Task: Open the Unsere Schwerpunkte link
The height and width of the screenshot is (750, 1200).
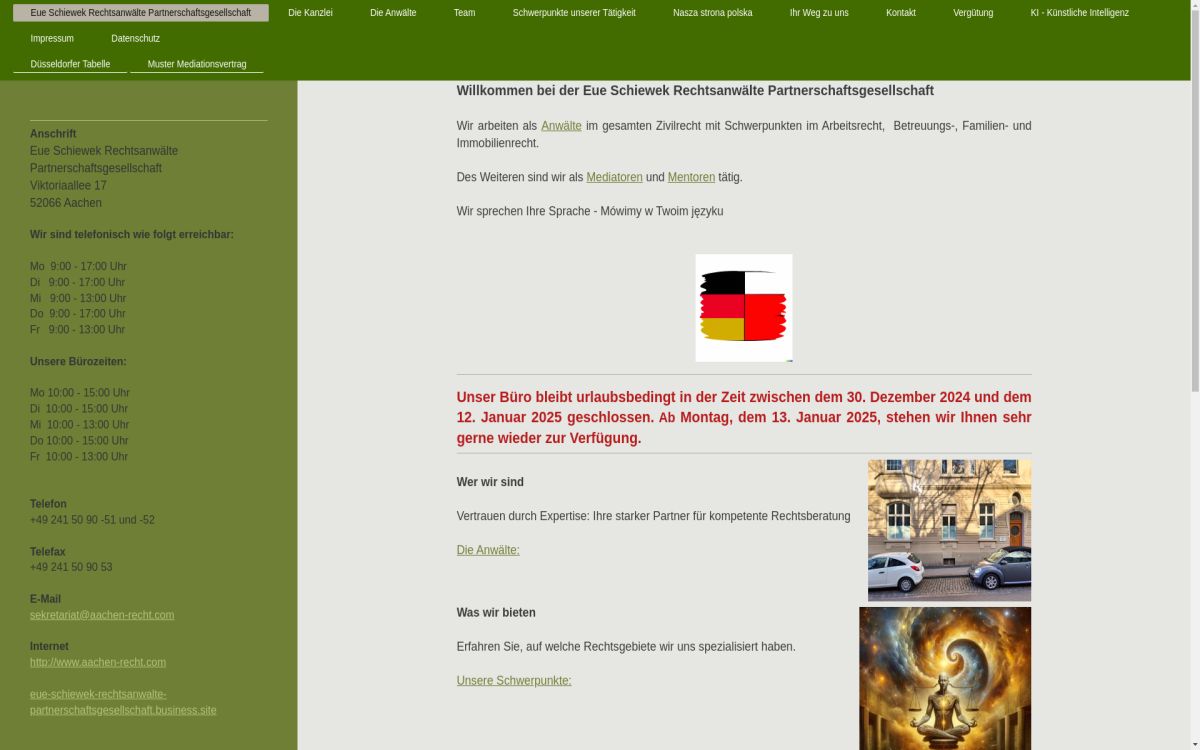Action: [x=514, y=681]
